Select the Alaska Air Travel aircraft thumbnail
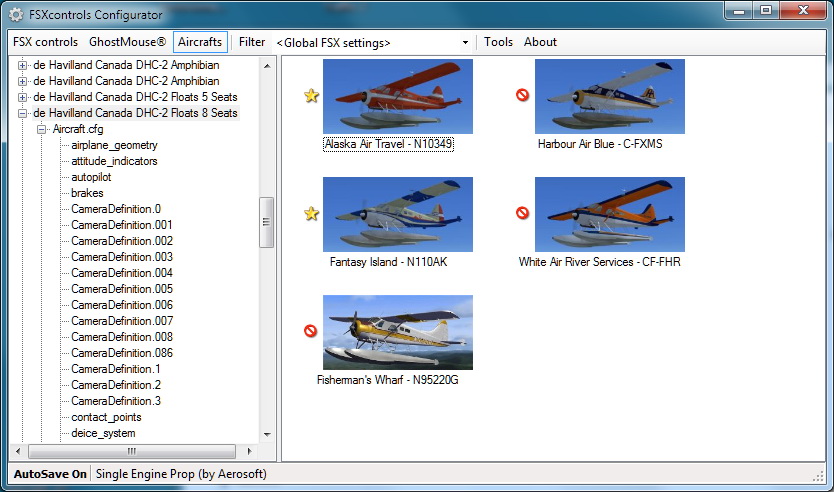The height and width of the screenshot is (492, 834). point(398,96)
